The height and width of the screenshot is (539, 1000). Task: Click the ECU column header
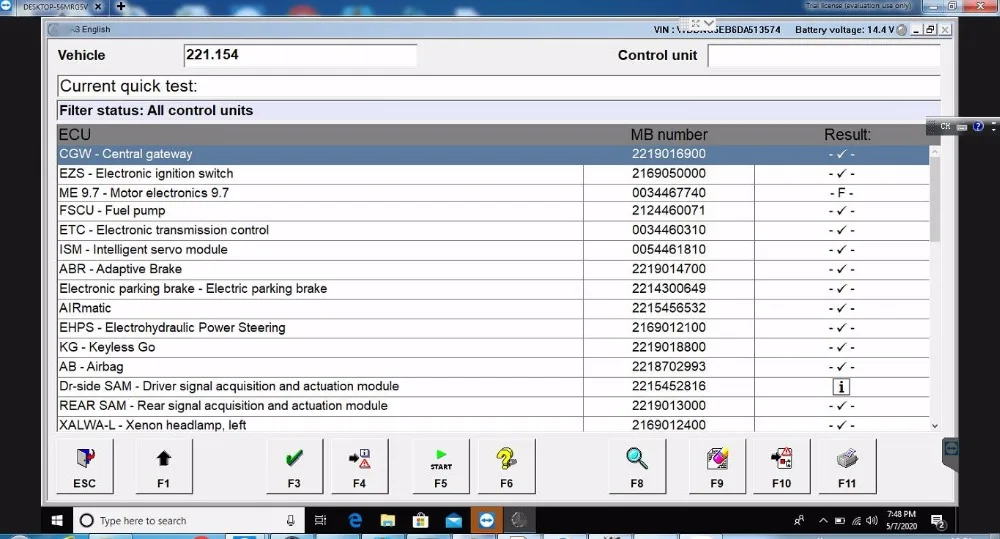[x=75, y=135]
